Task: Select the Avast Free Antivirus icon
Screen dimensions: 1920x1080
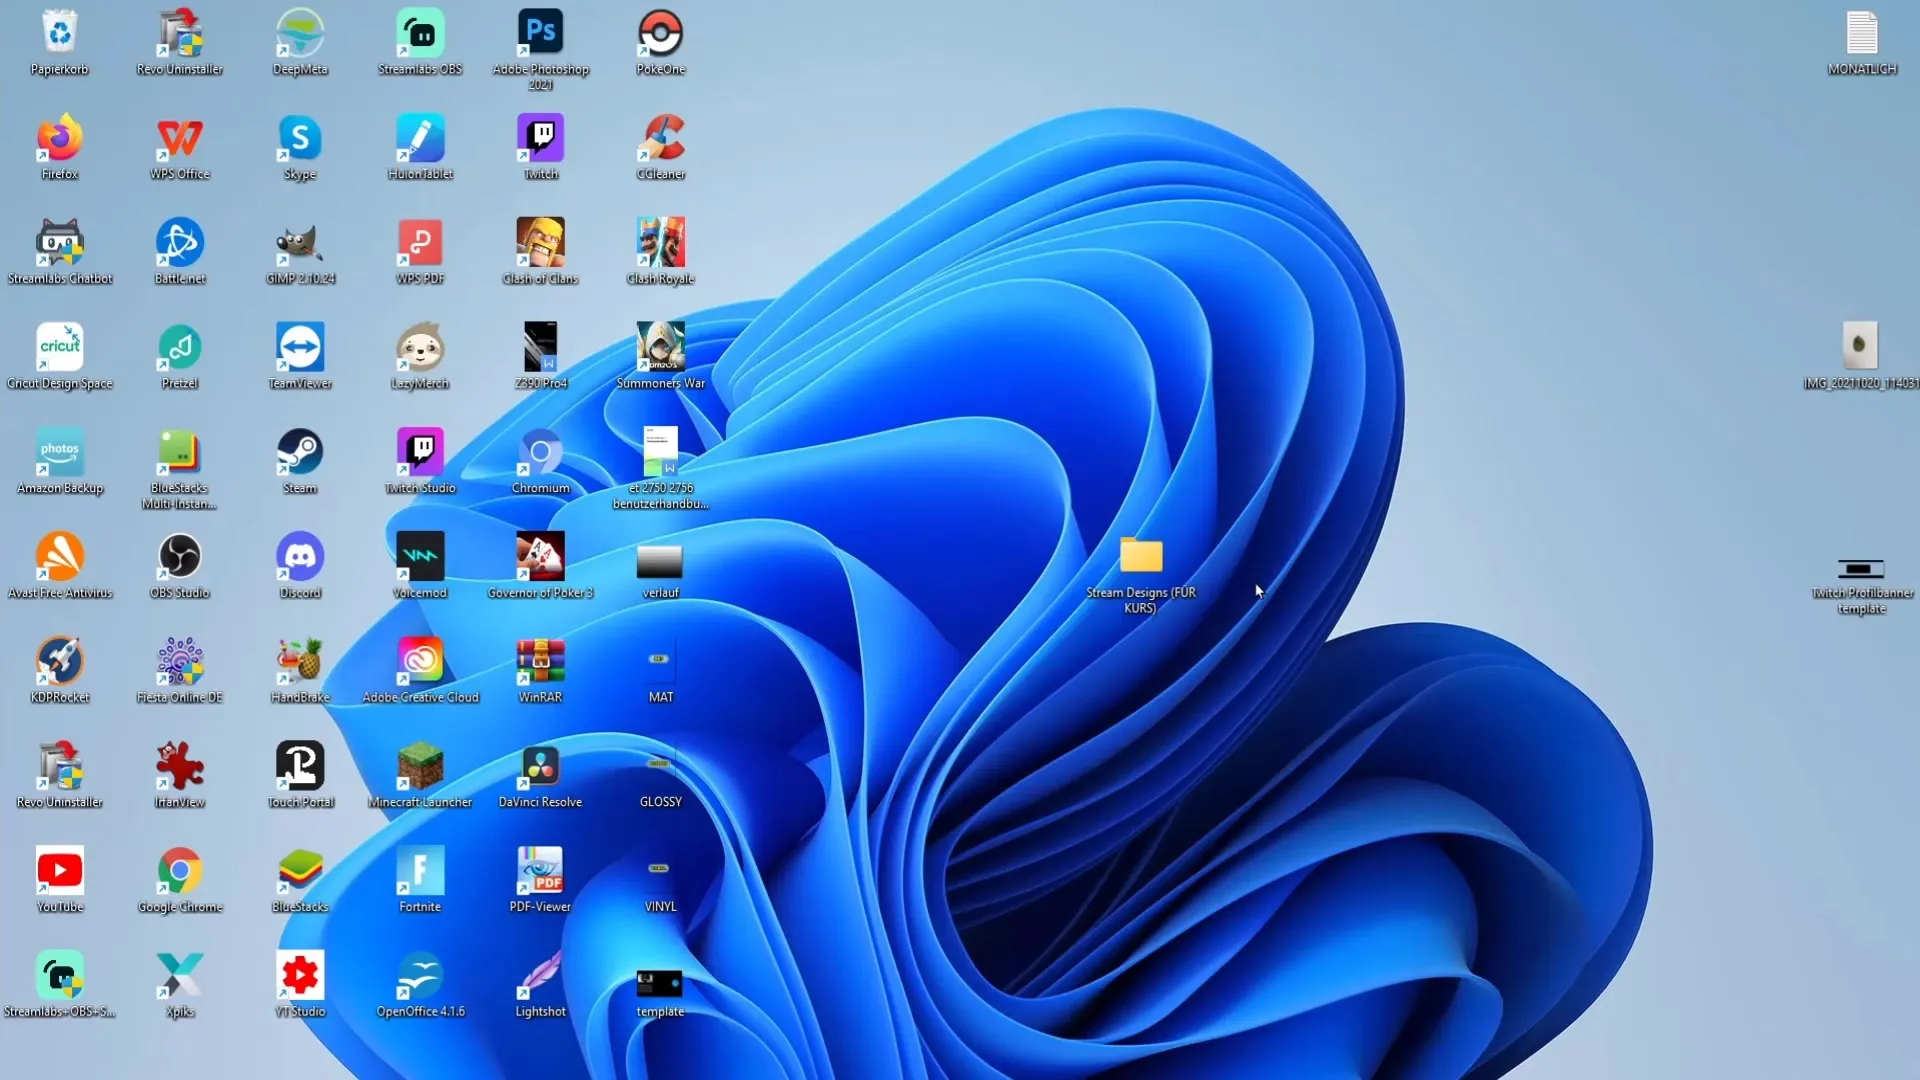Action: click(60, 557)
